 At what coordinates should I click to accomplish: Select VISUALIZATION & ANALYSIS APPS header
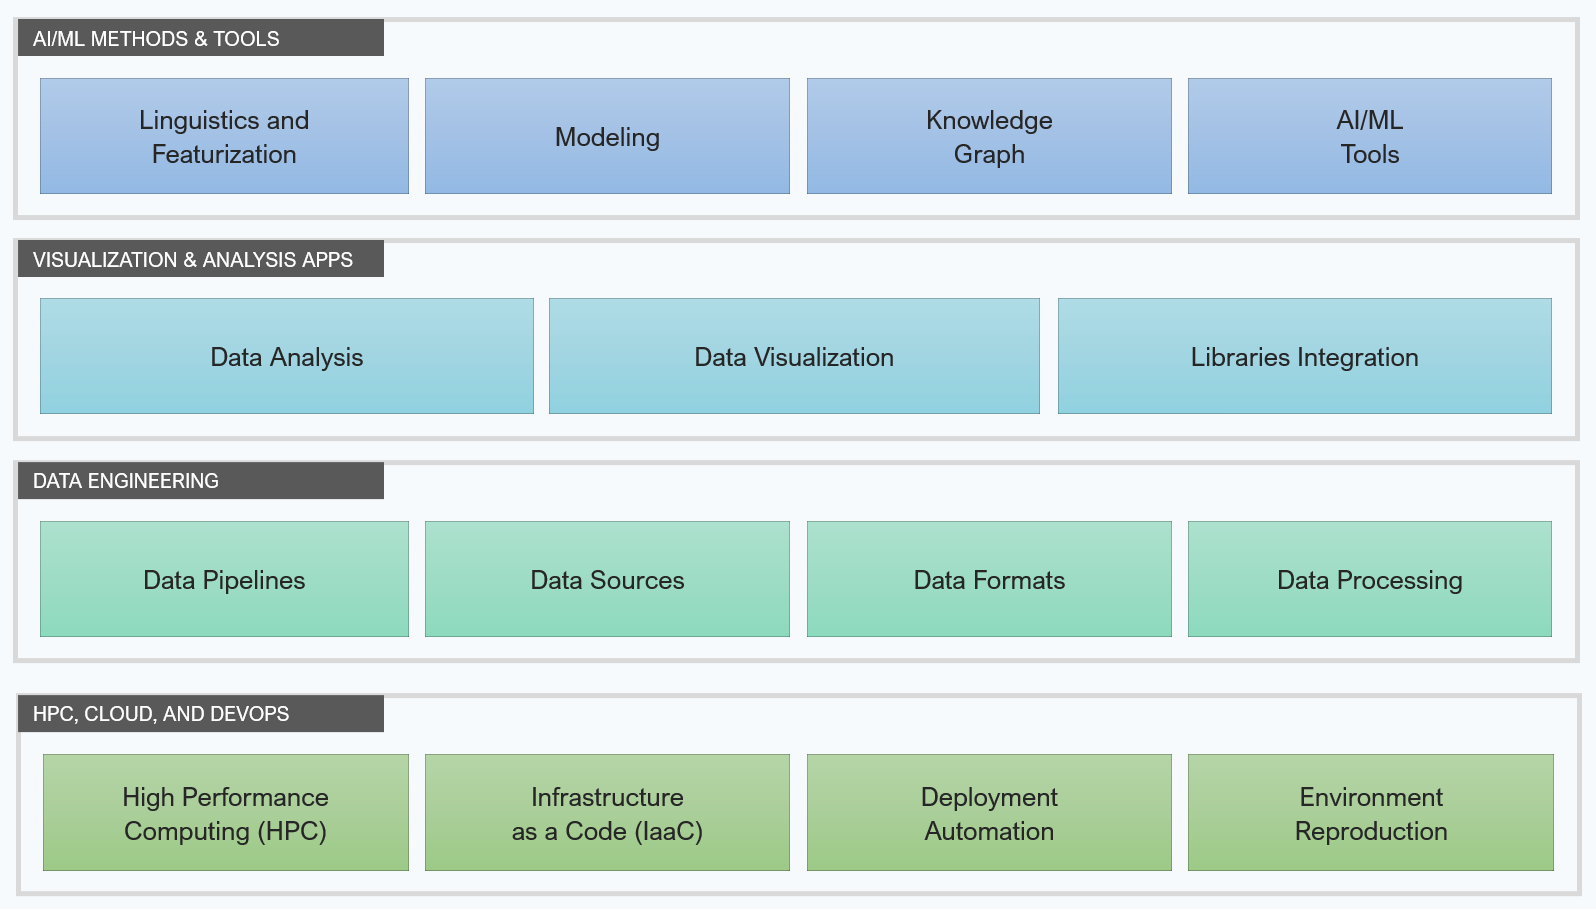201,259
